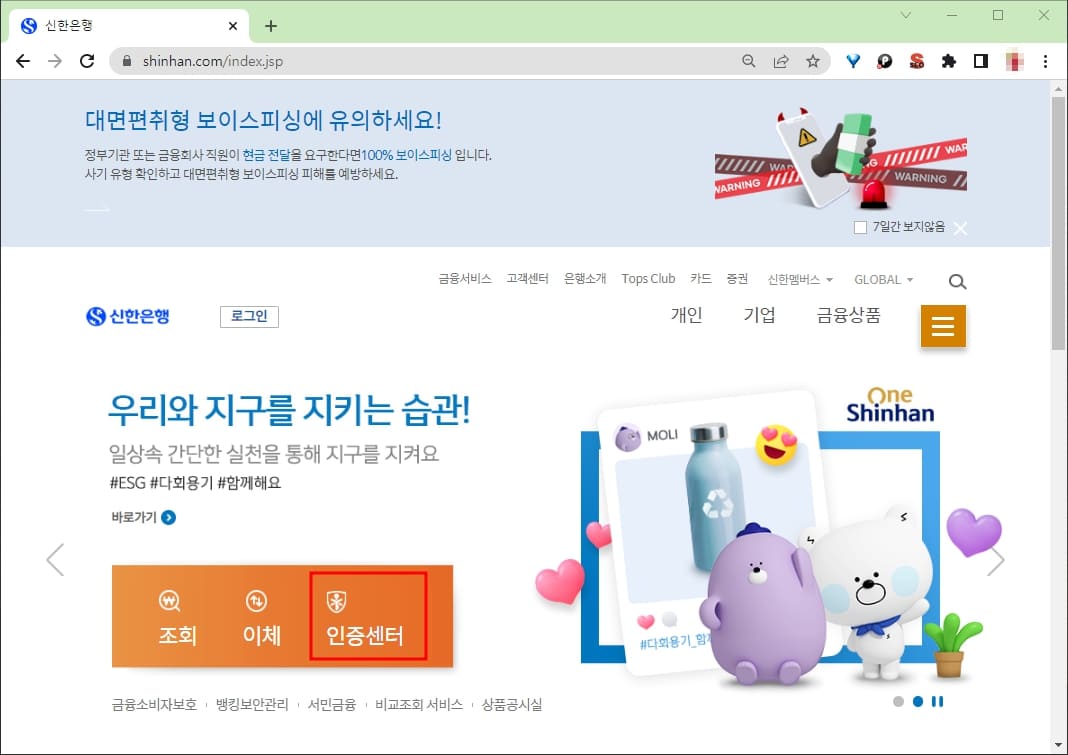The image size is (1068, 755).
Task: Click the browser back arrow
Action: pyautogui.click(x=22, y=61)
